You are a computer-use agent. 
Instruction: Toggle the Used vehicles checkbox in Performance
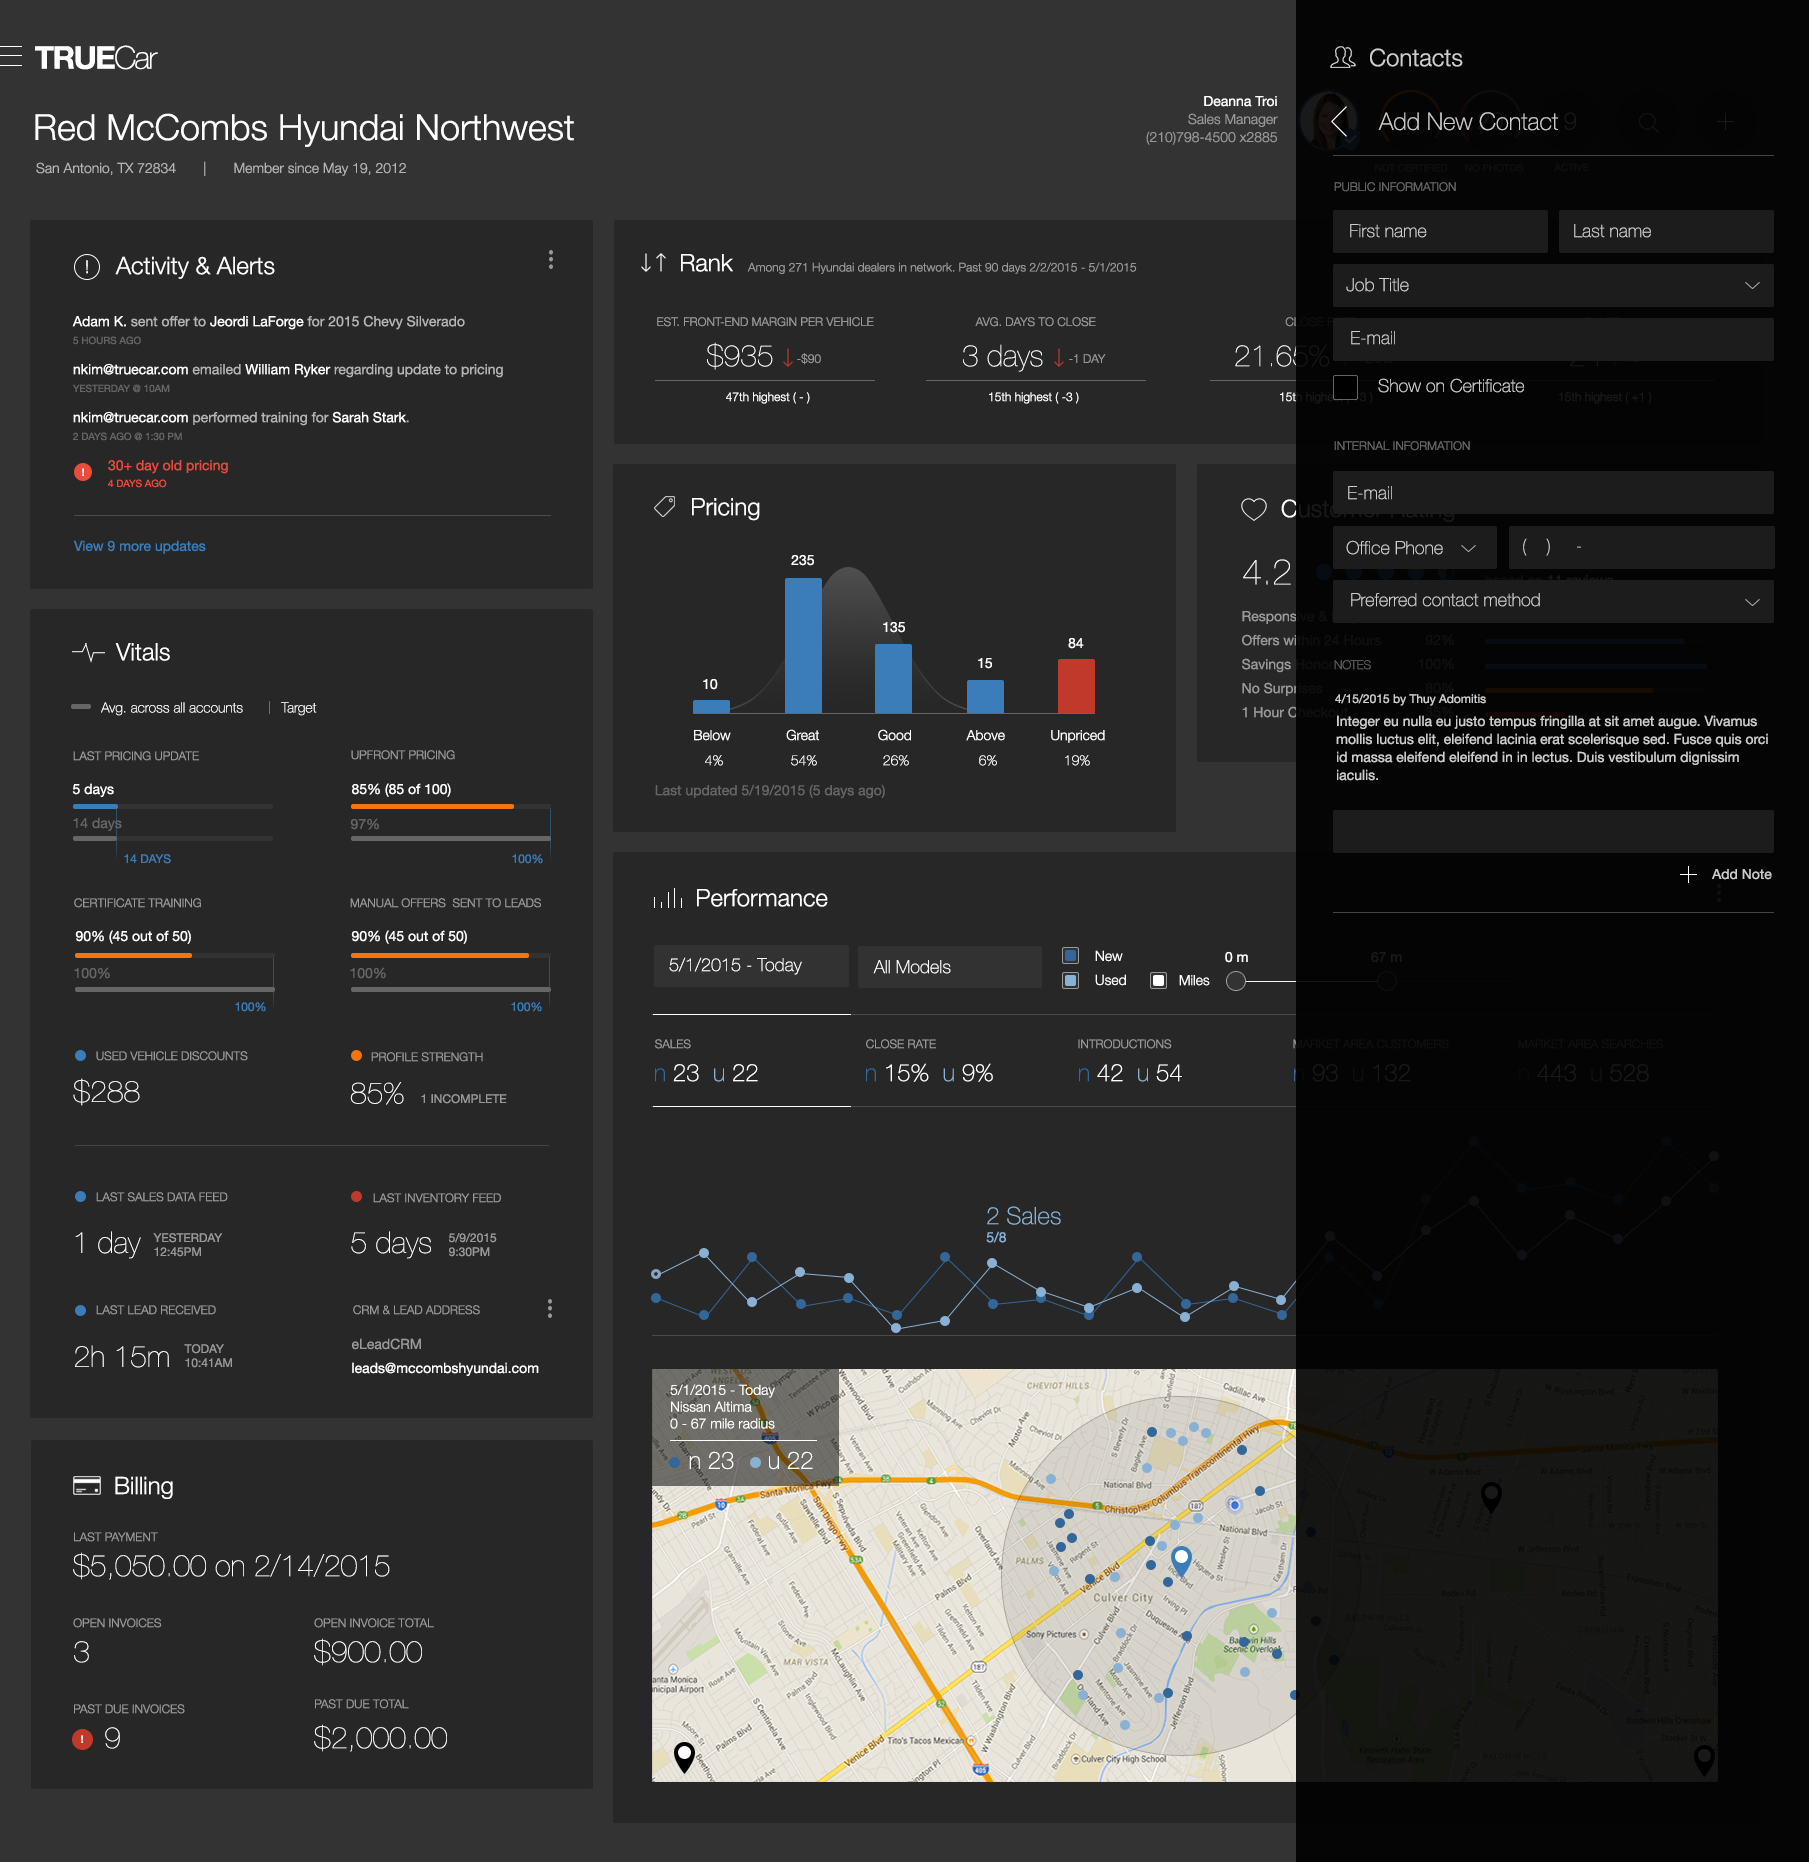(x=1070, y=981)
